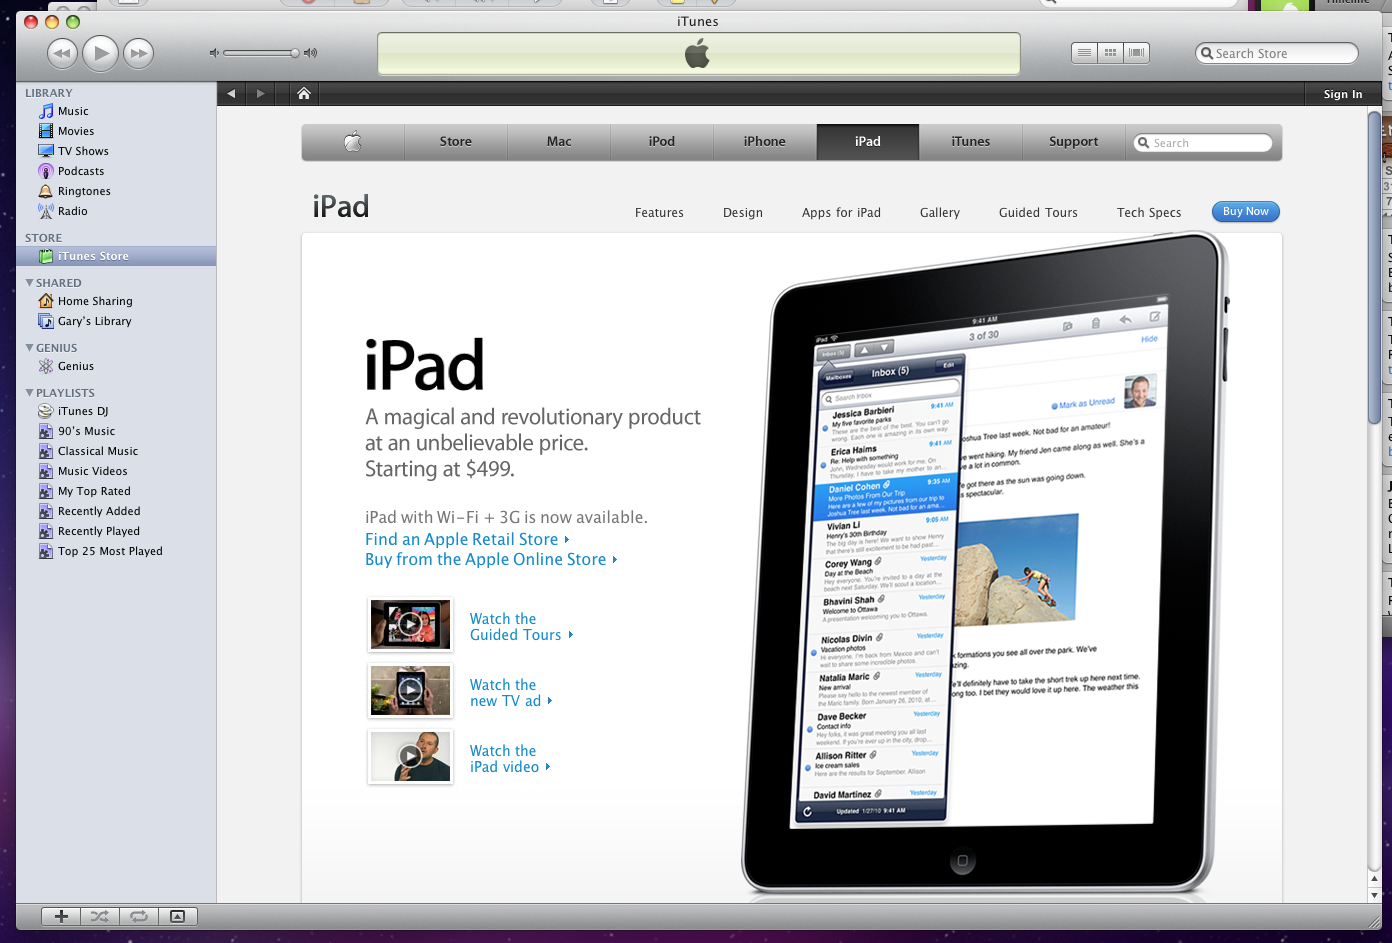The image size is (1392, 943).
Task: Open the iTunes tab
Action: click(x=971, y=142)
